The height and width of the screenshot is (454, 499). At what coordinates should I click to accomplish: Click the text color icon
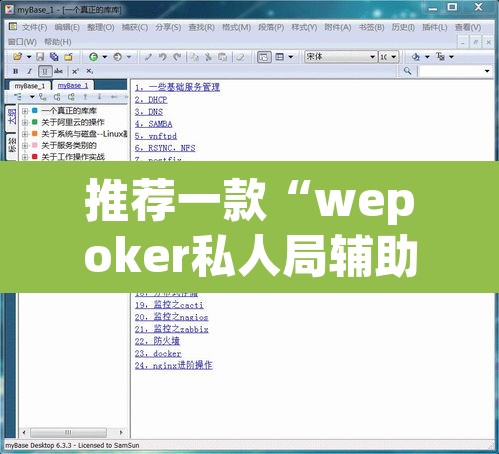pos(440,57)
